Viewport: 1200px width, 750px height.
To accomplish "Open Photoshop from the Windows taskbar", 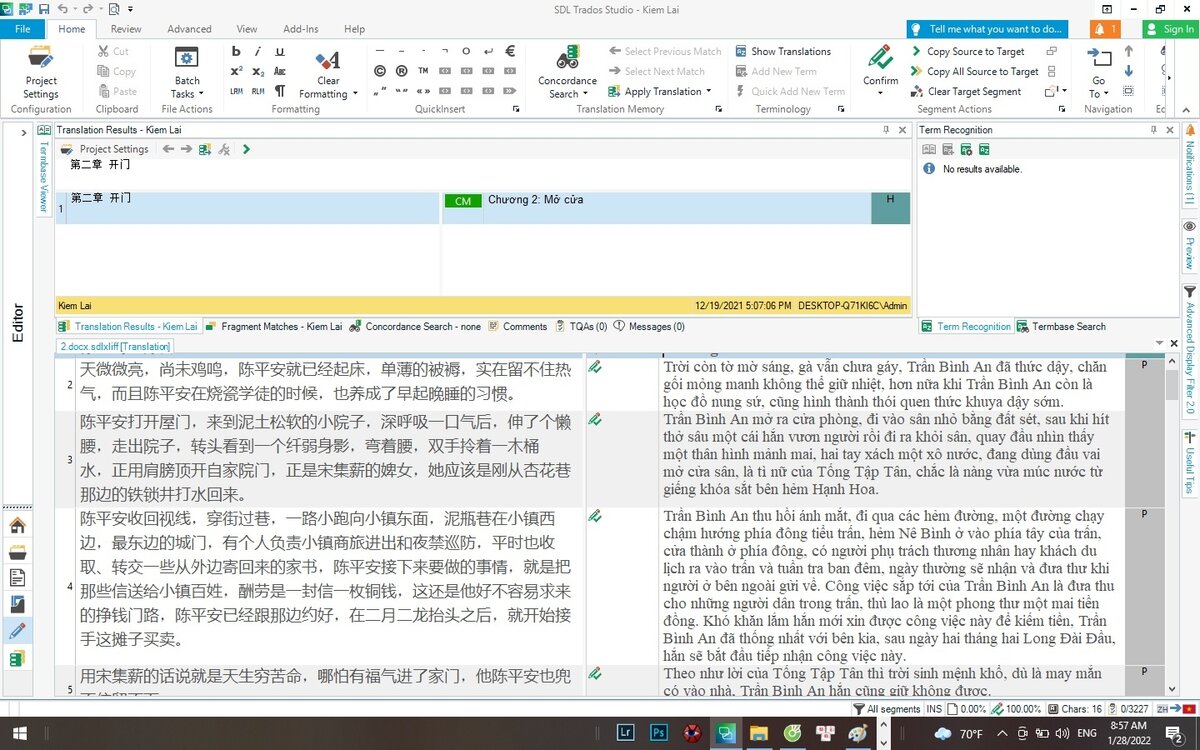I will click(658, 733).
